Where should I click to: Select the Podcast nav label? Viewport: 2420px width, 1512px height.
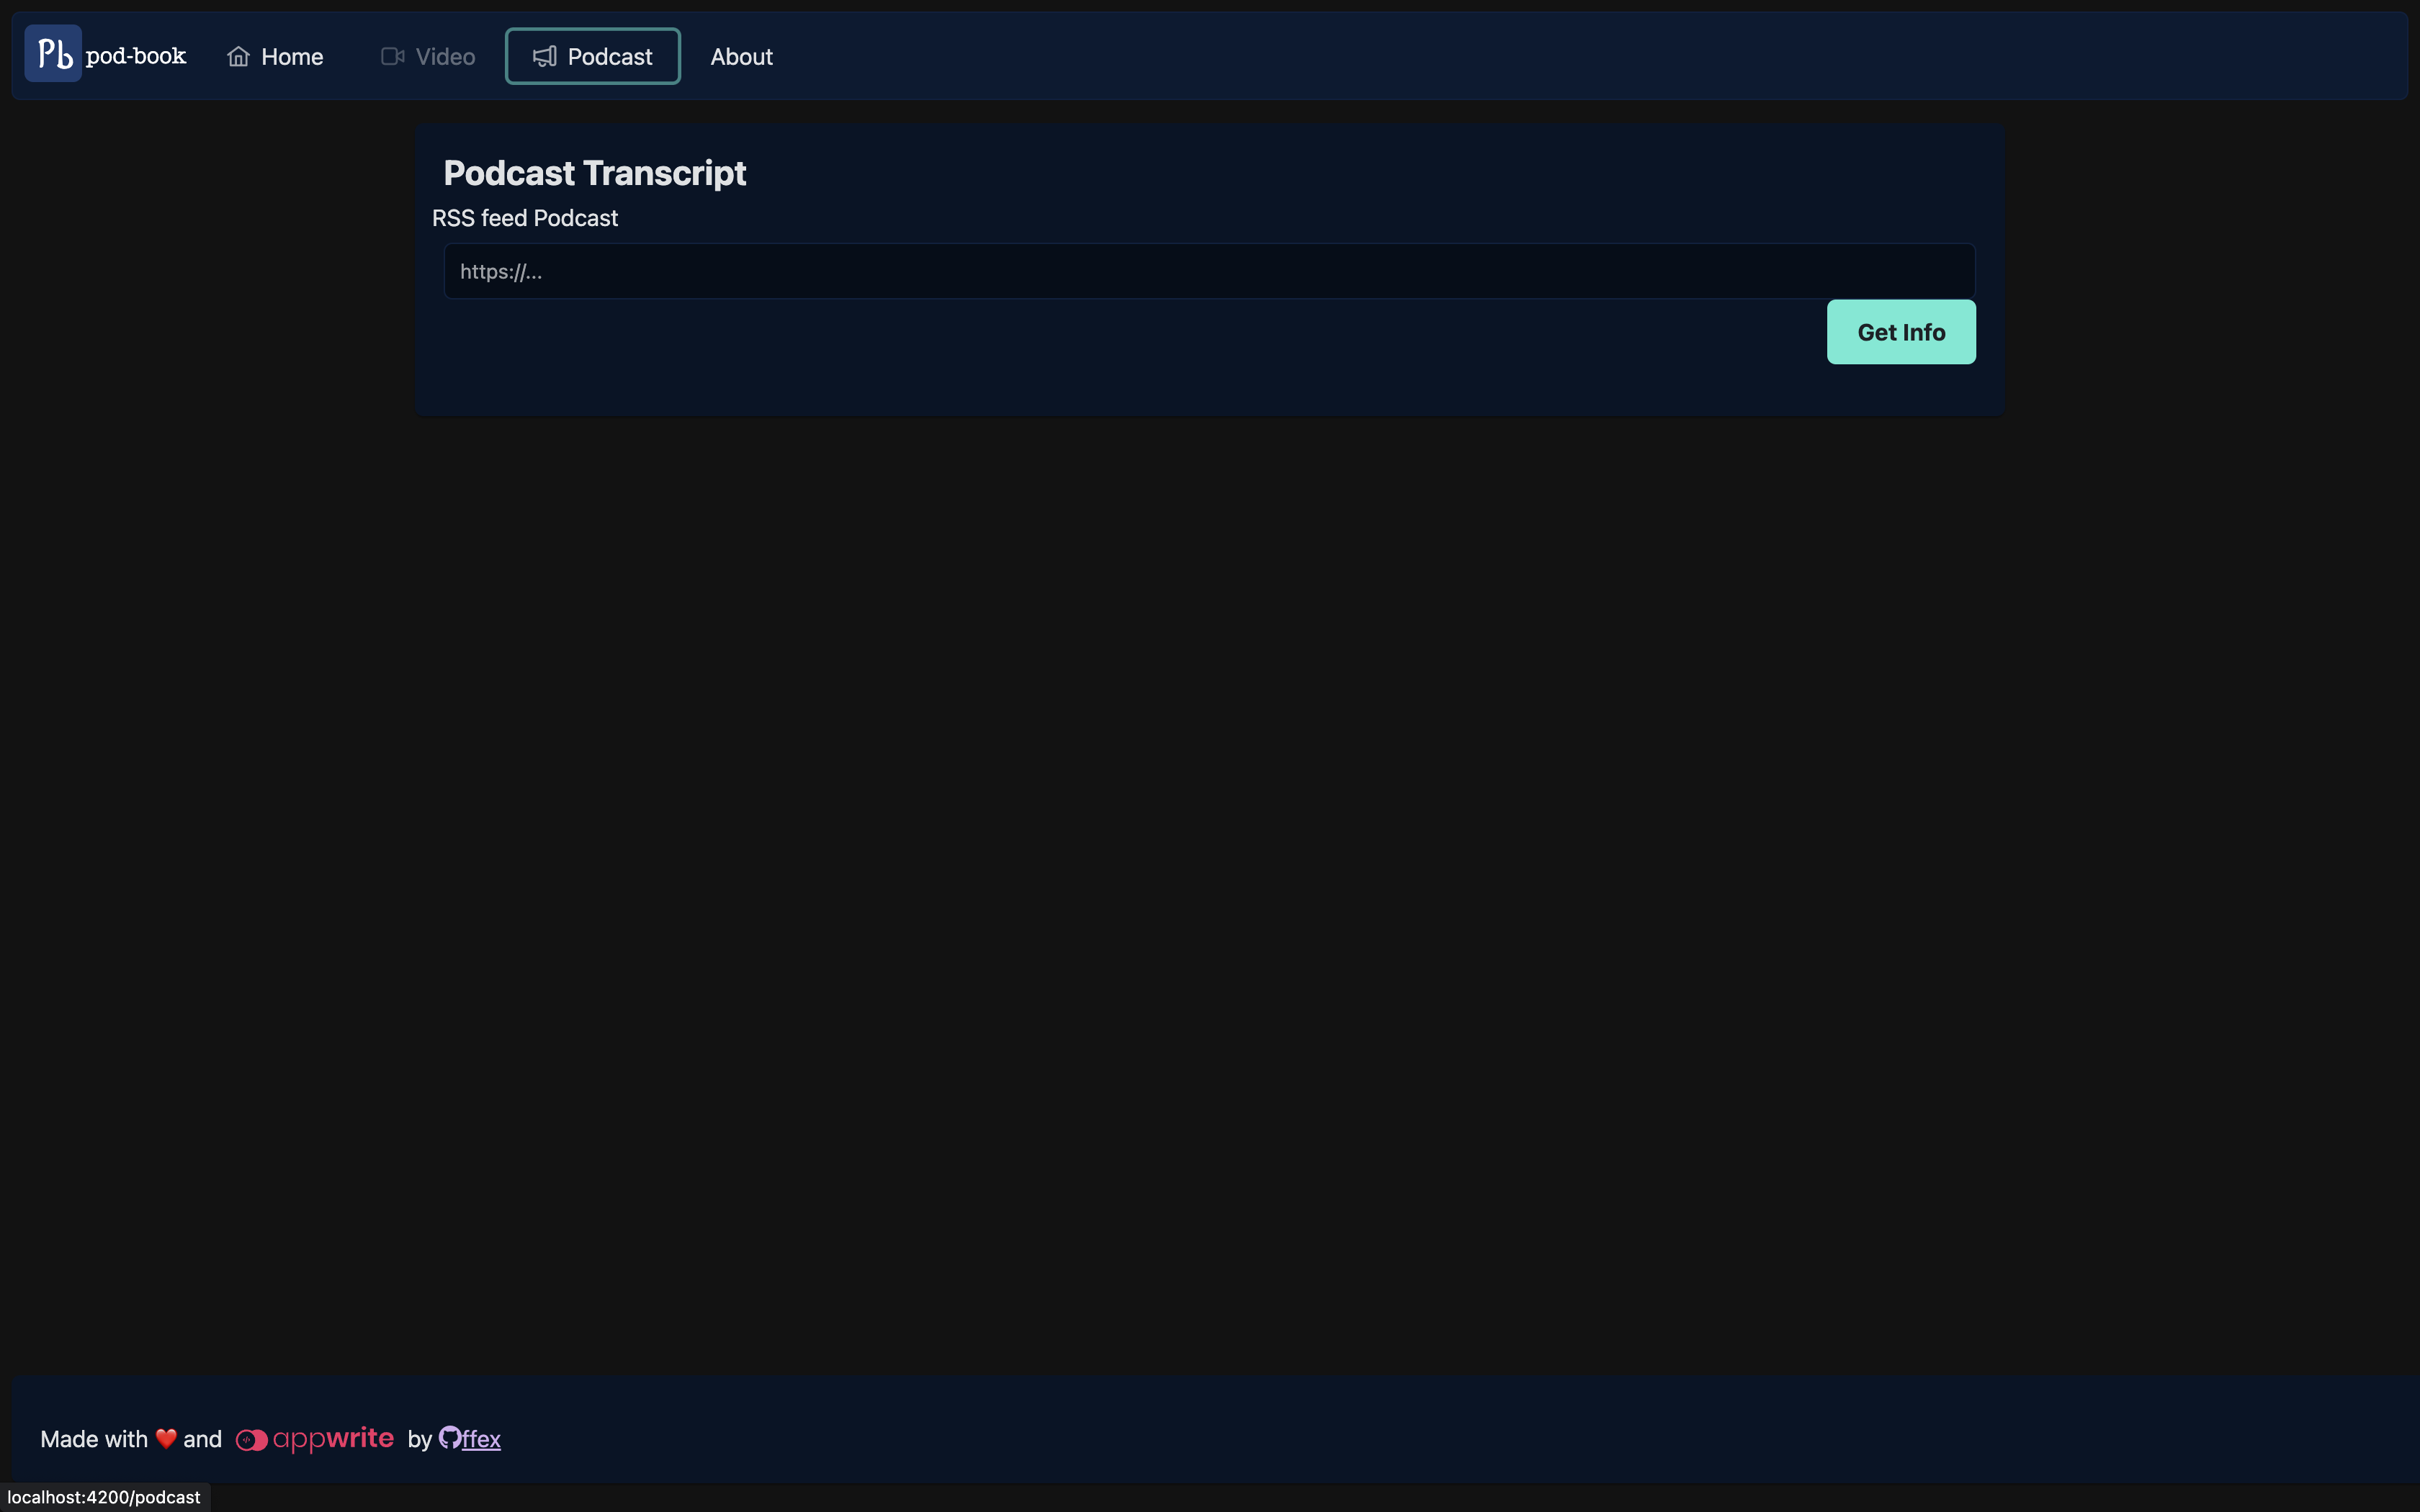(609, 57)
